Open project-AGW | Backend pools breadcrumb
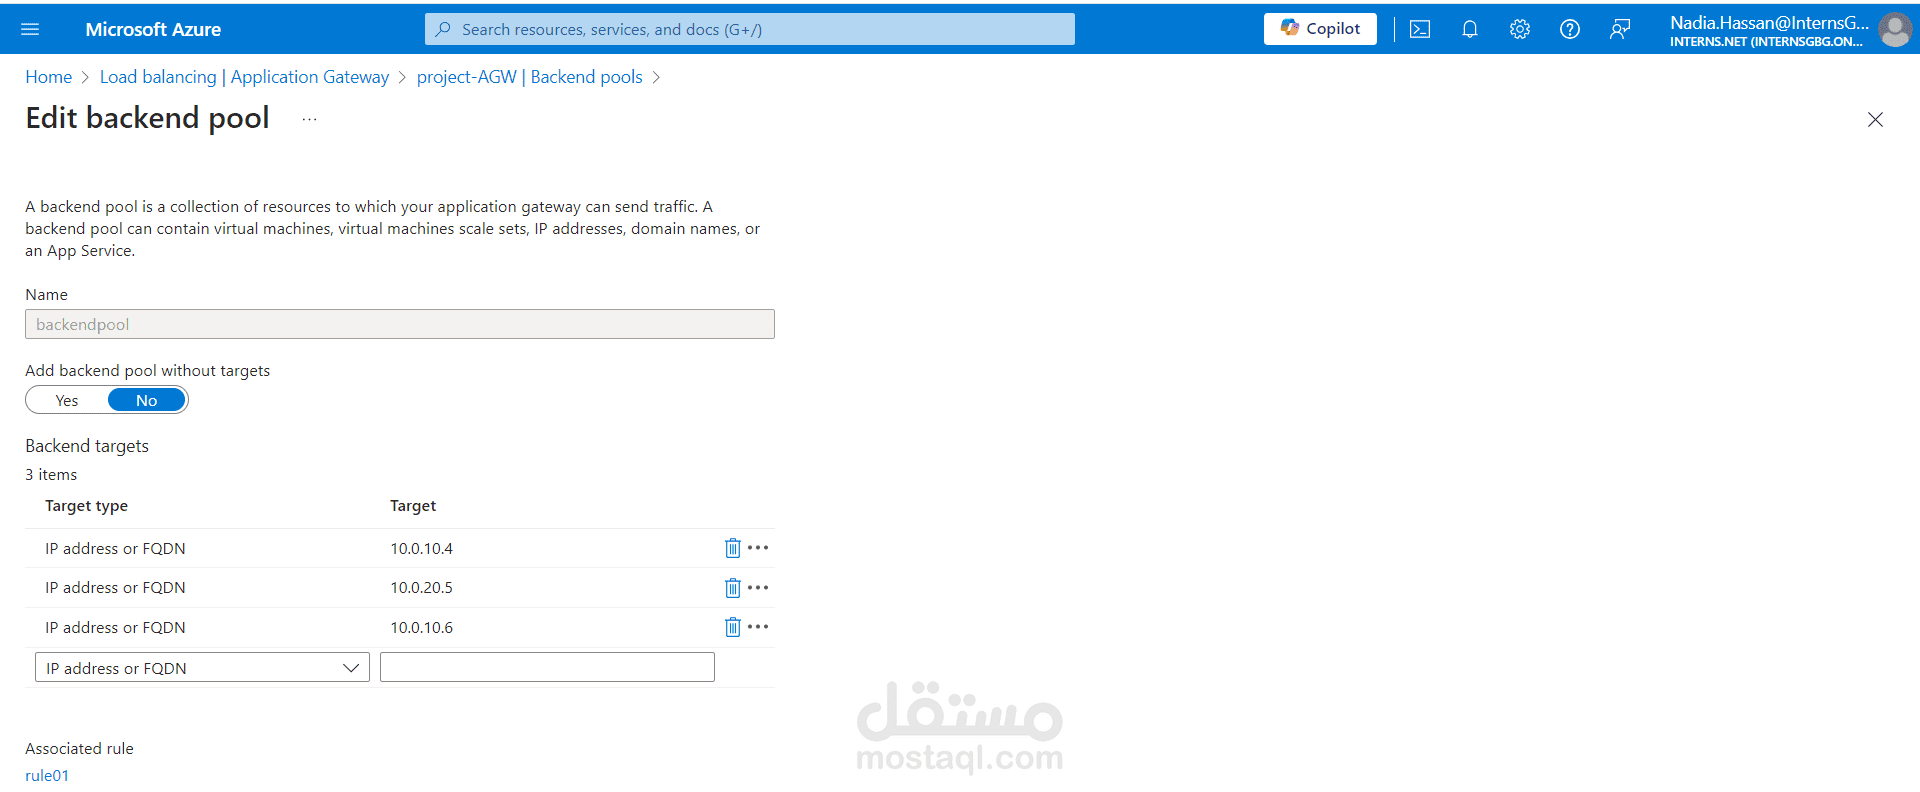Screen dimensions: 1920x792 point(530,77)
